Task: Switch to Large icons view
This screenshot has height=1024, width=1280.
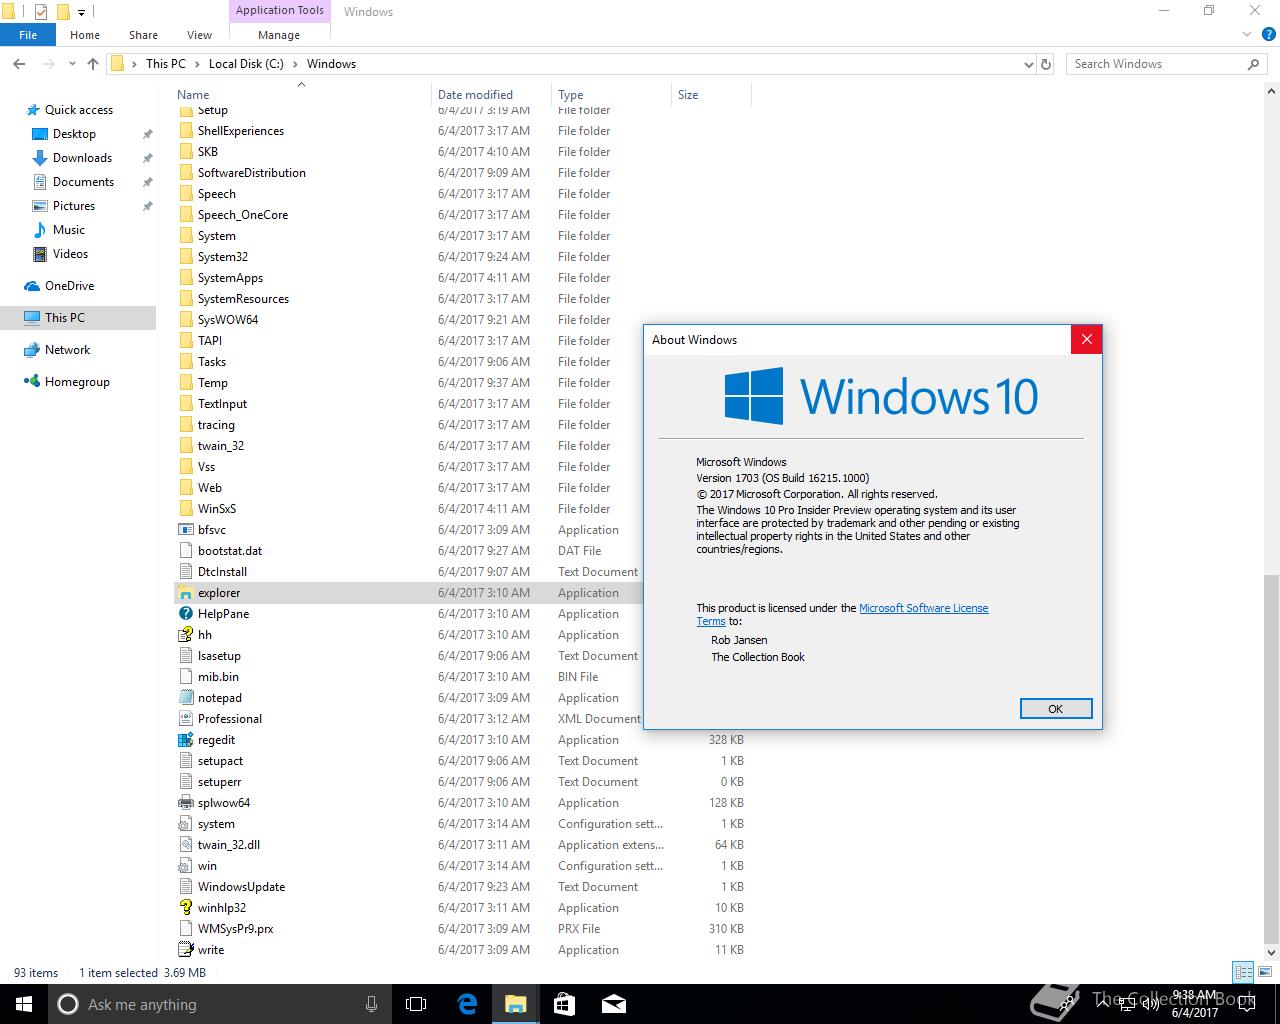Action: [x=1263, y=972]
